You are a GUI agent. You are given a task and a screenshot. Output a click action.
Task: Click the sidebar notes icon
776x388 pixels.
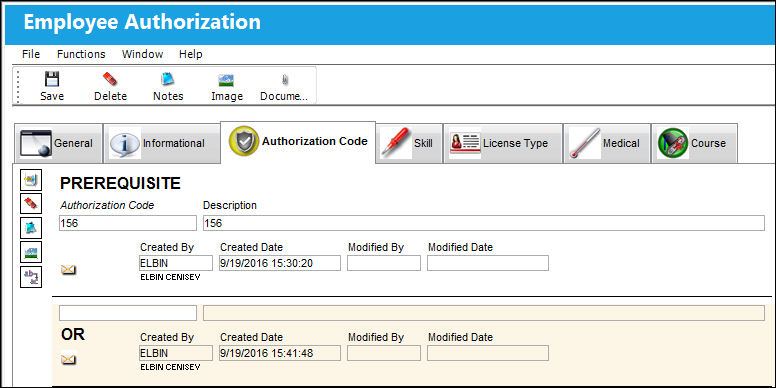pyautogui.click(x=31, y=228)
